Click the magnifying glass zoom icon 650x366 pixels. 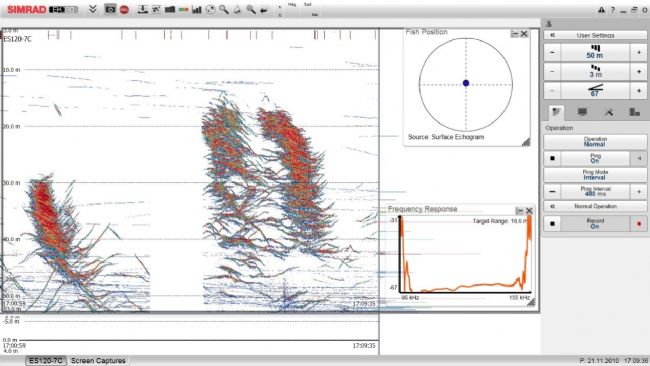[x=224, y=9]
